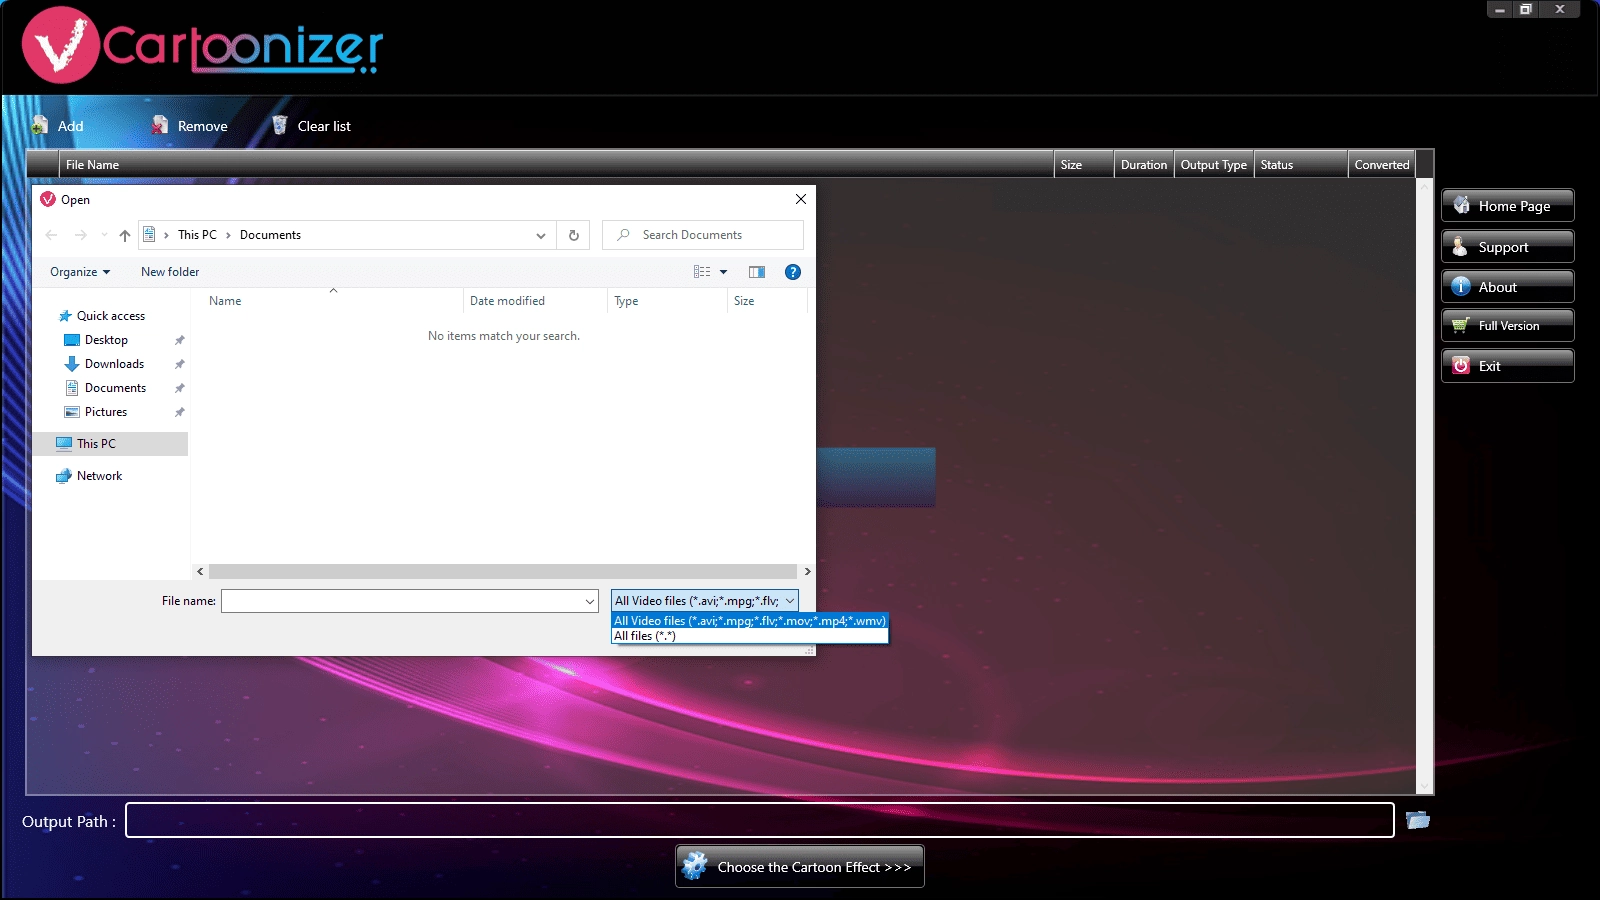Click Documents in the address breadcrumb
Image resolution: width=1600 pixels, height=900 pixels.
tap(270, 235)
